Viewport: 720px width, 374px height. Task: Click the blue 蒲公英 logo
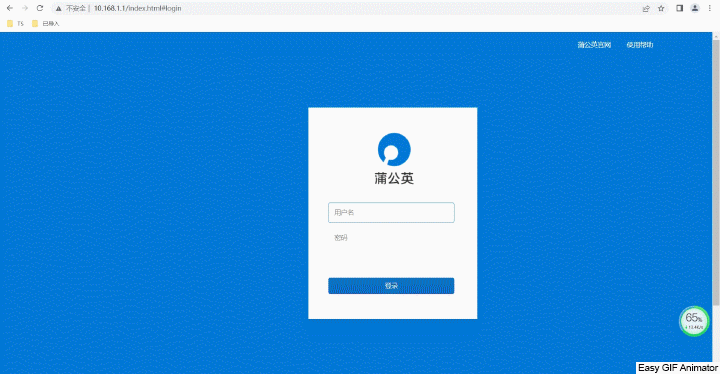click(394, 149)
